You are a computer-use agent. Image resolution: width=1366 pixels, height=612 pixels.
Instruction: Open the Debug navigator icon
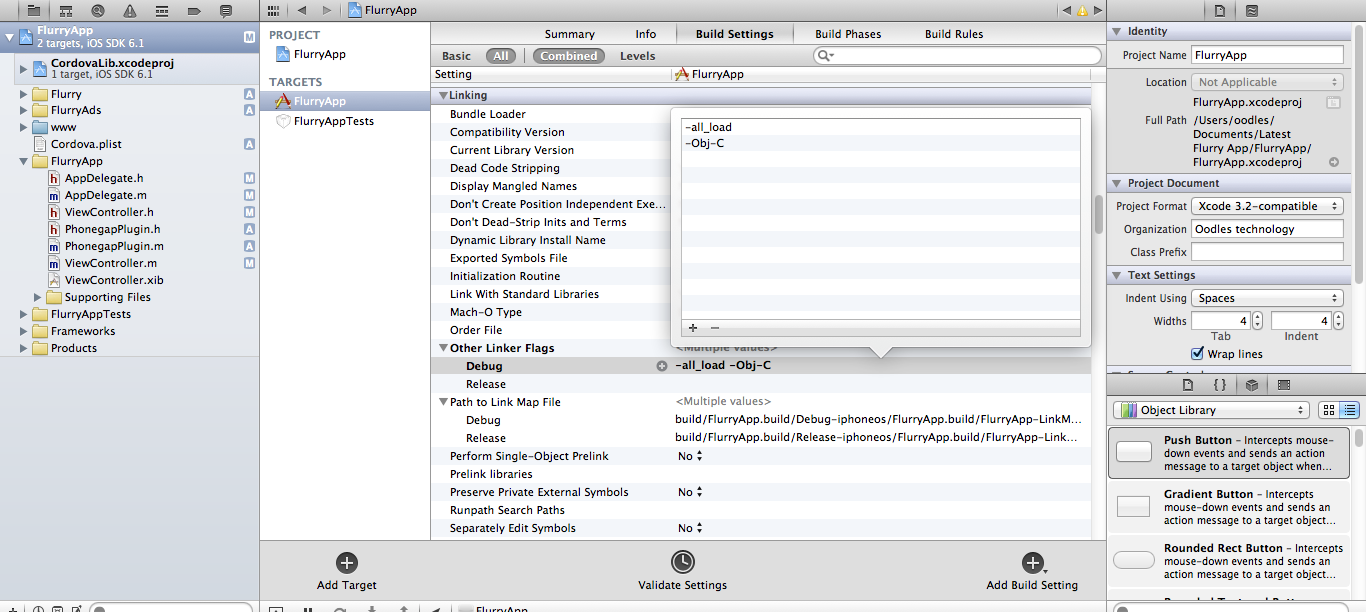pyautogui.click(x=161, y=10)
